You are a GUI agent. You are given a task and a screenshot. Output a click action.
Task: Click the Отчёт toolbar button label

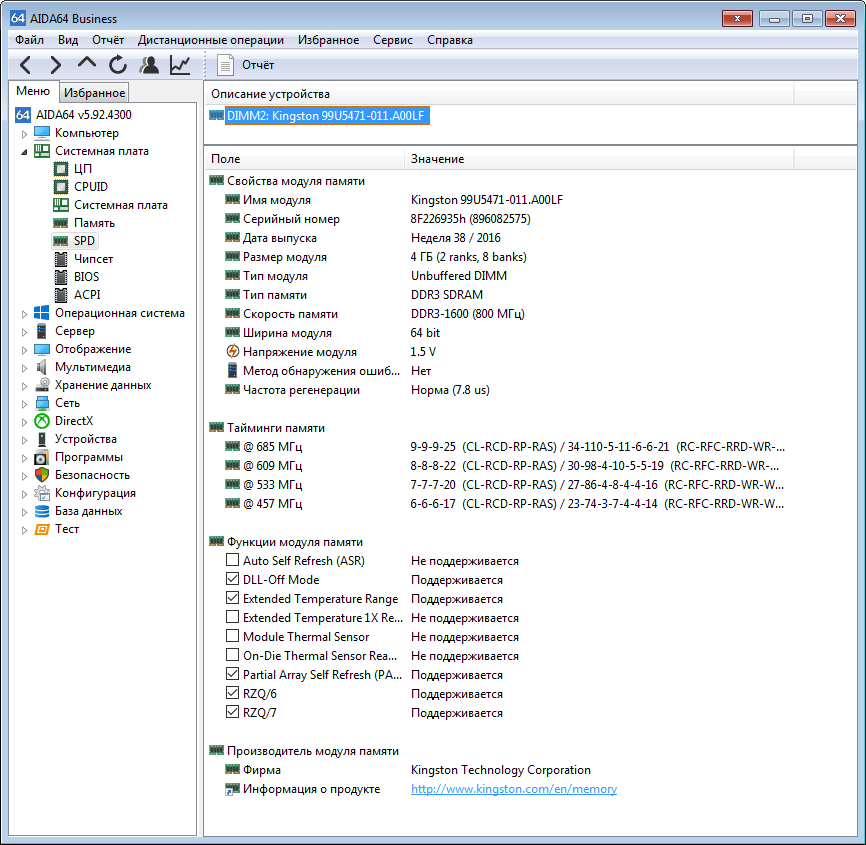pyautogui.click(x=258, y=65)
